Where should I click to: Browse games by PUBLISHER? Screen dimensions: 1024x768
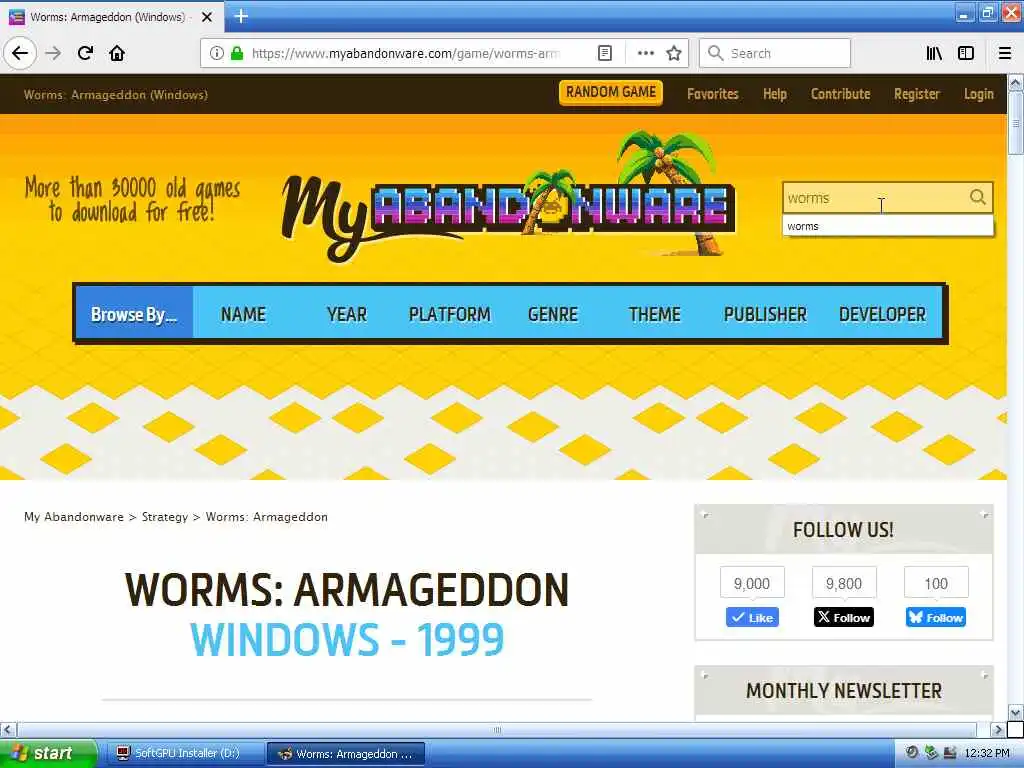pos(765,314)
